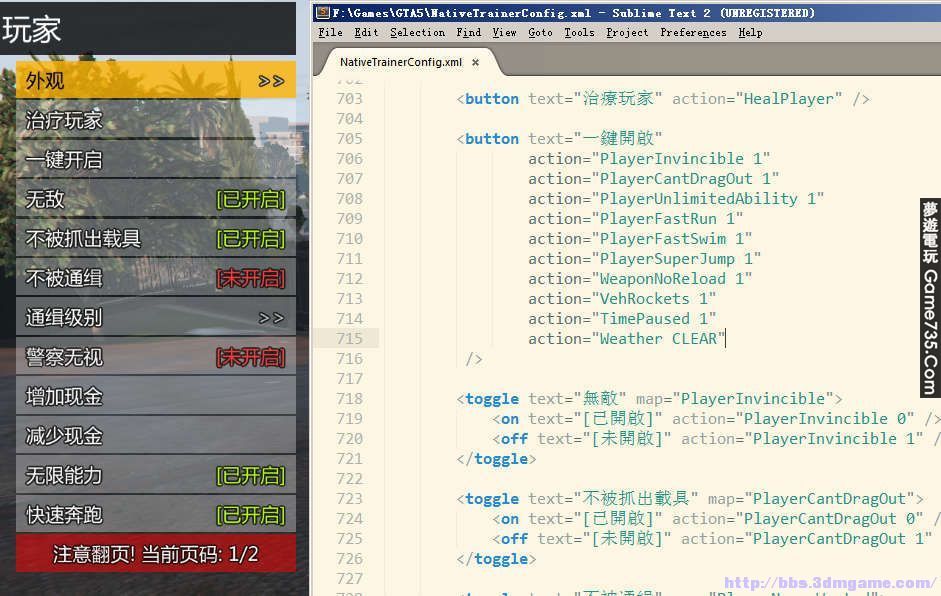Select 治疗玩家 in the trainer menu
The image size is (941, 596).
click(155, 120)
